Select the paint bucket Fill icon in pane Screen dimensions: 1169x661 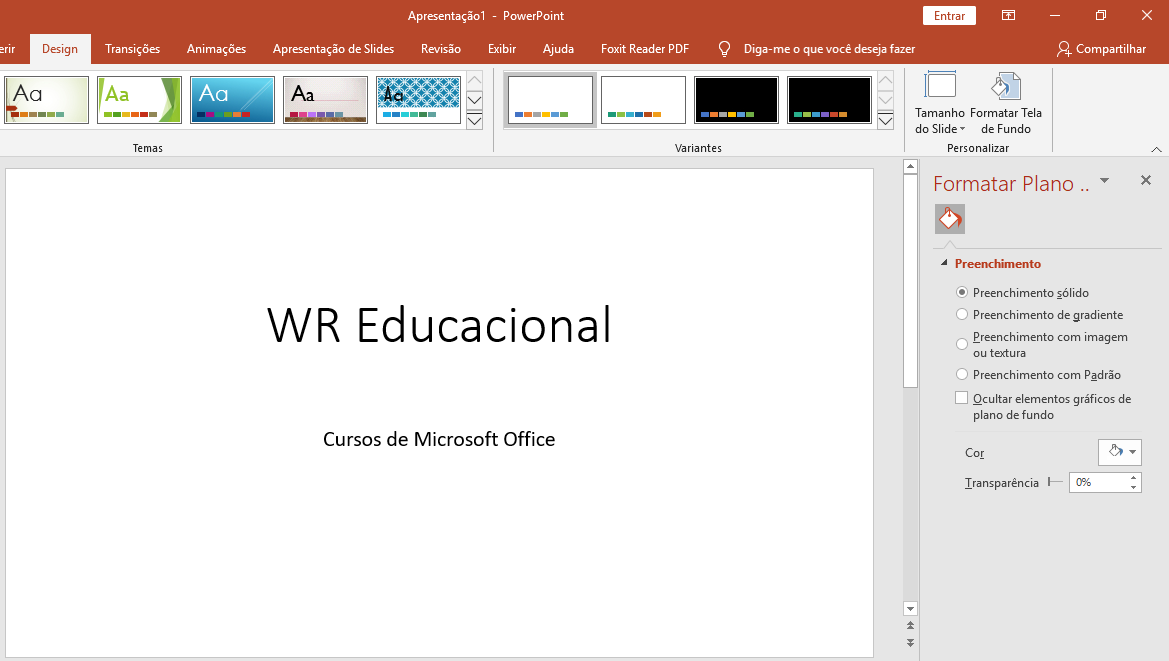click(x=949, y=219)
